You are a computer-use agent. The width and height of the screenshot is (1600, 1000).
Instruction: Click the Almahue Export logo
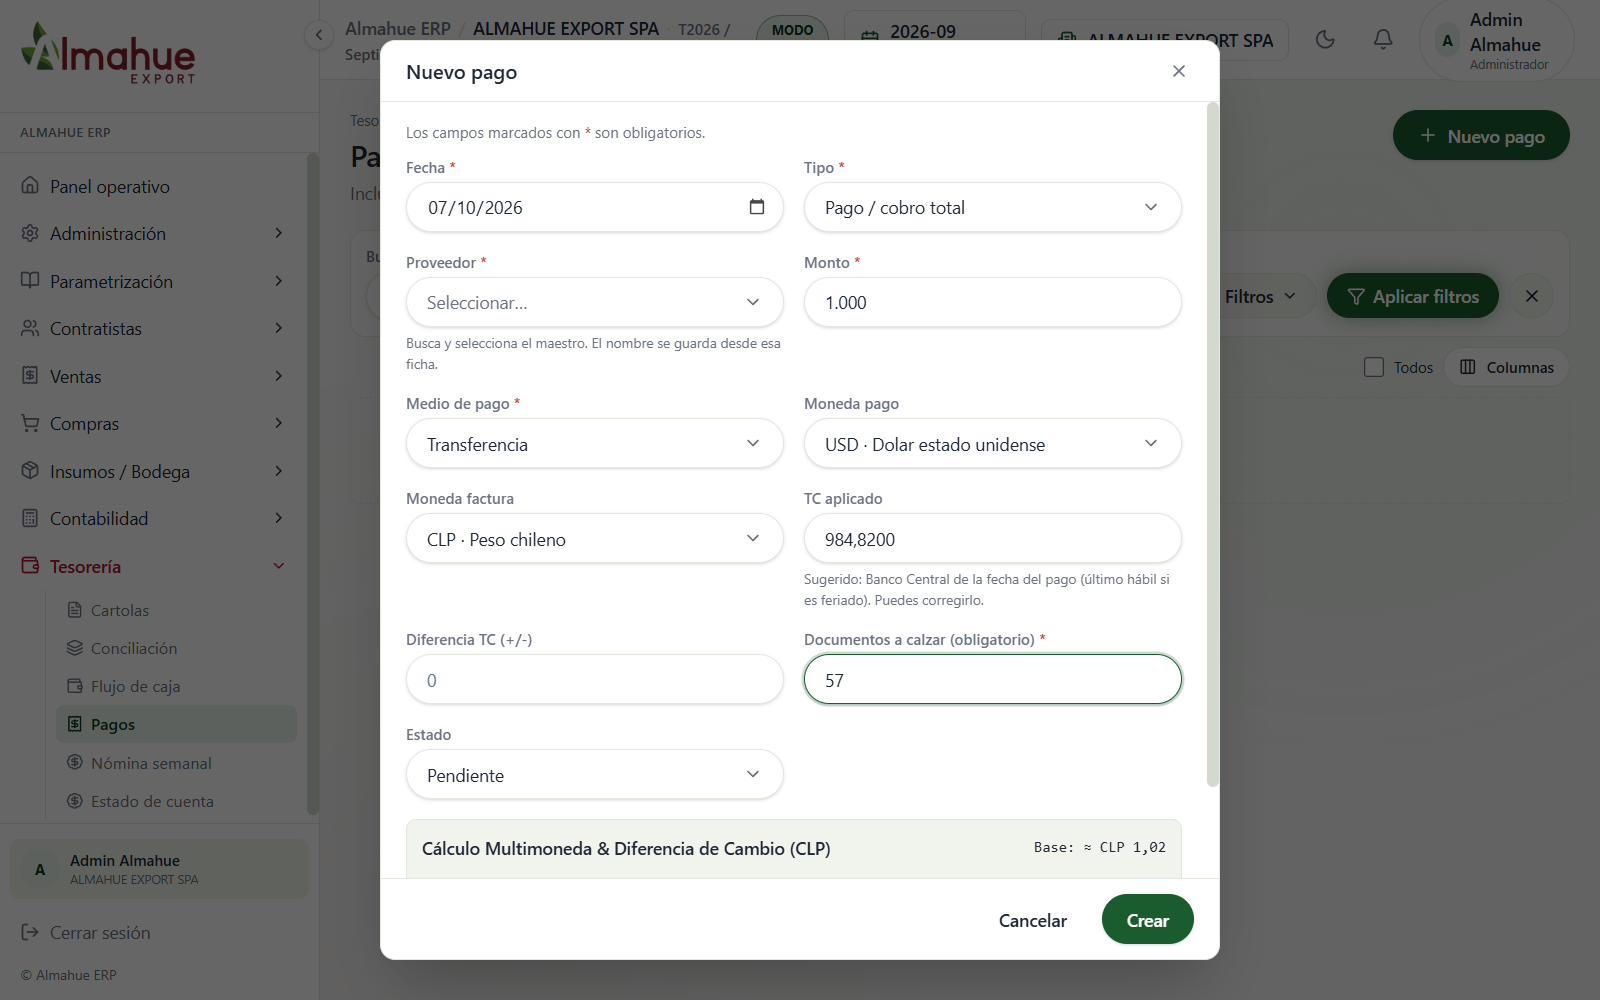pyautogui.click(x=108, y=54)
